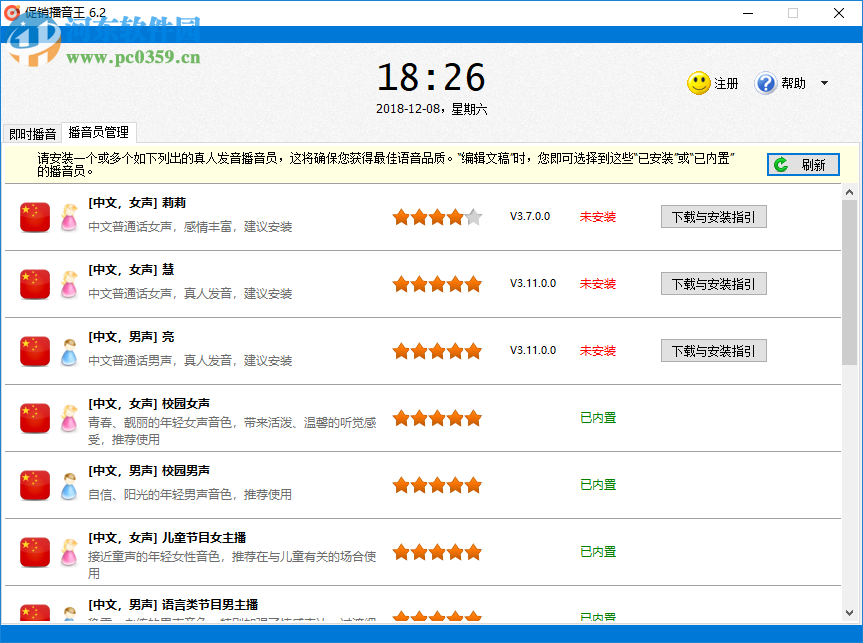The height and width of the screenshot is (643, 863).
Task: Click the female avatar icon for 慧
Action: click(x=68, y=283)
